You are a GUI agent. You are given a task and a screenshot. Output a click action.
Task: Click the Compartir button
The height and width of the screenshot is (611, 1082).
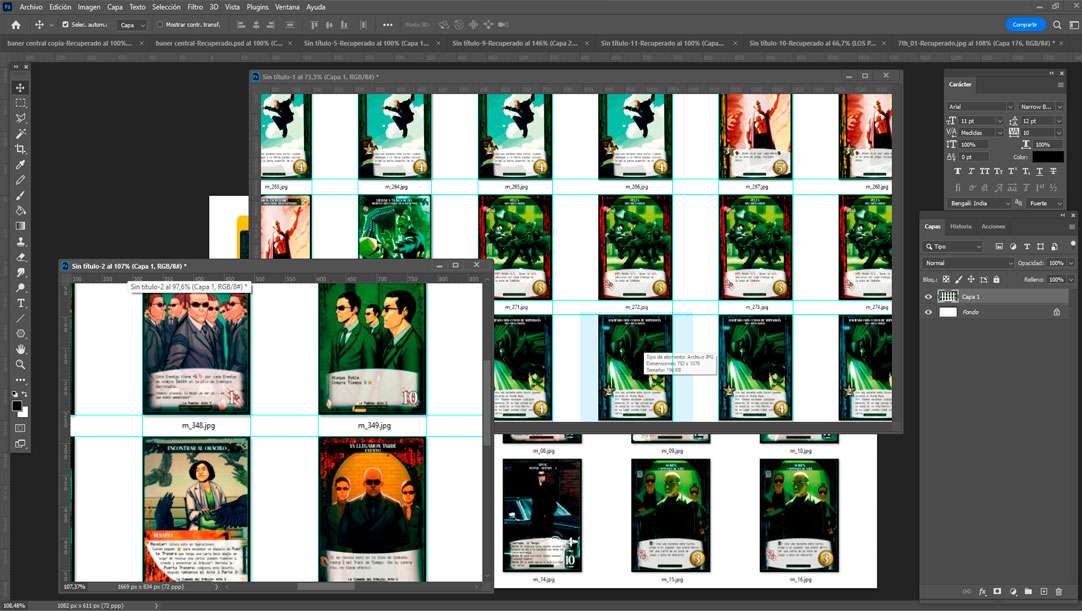1024,25
